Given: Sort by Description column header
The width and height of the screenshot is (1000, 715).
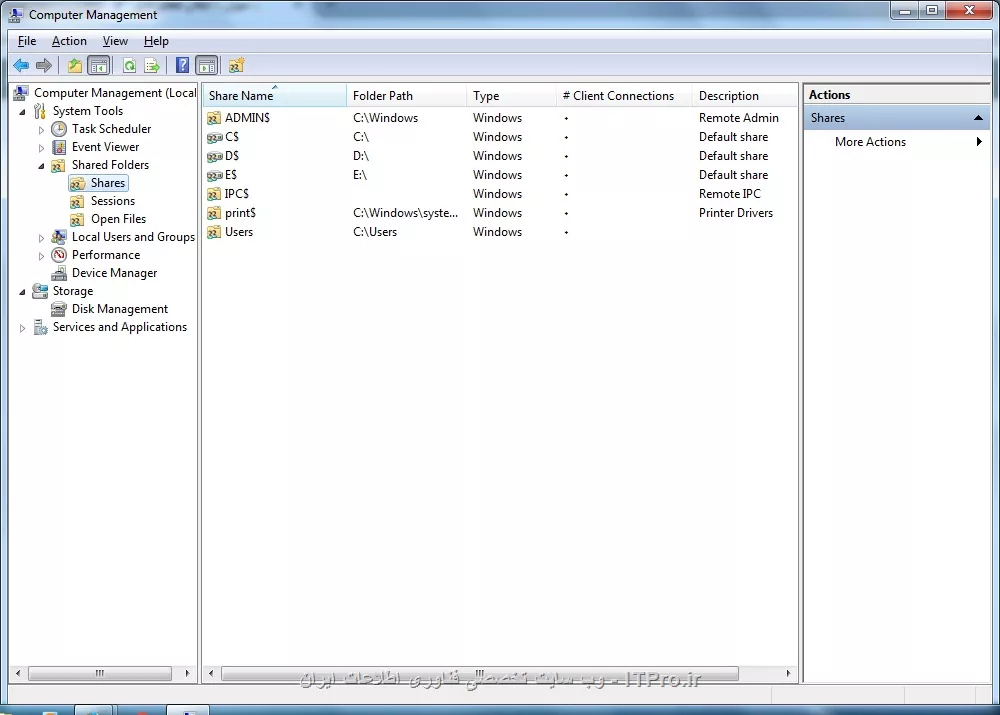Looking at the screenshot, I should click(744, 96).
